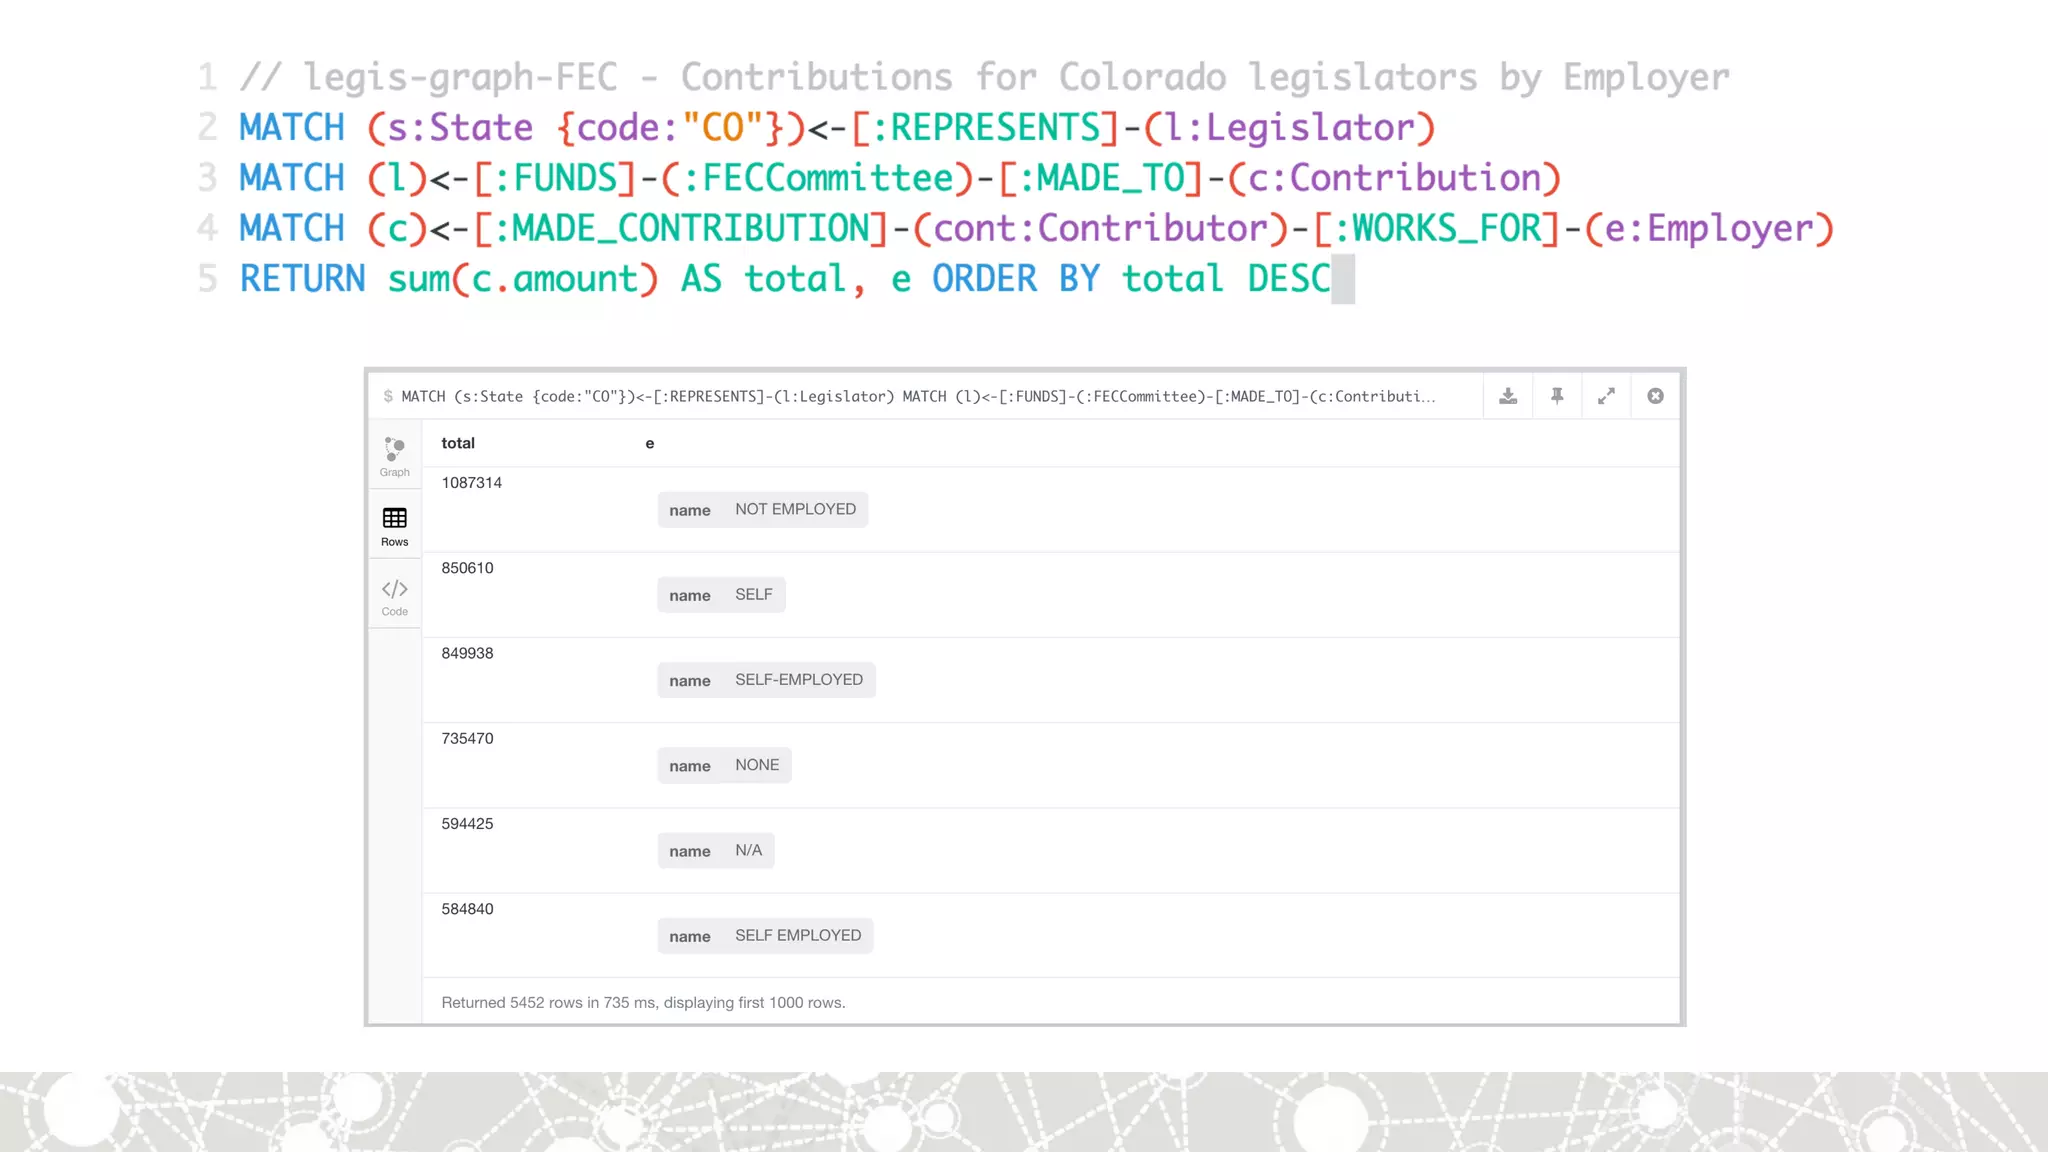Select the 'e' column header
This screenshot has width=2048, height=1152.
650,443
